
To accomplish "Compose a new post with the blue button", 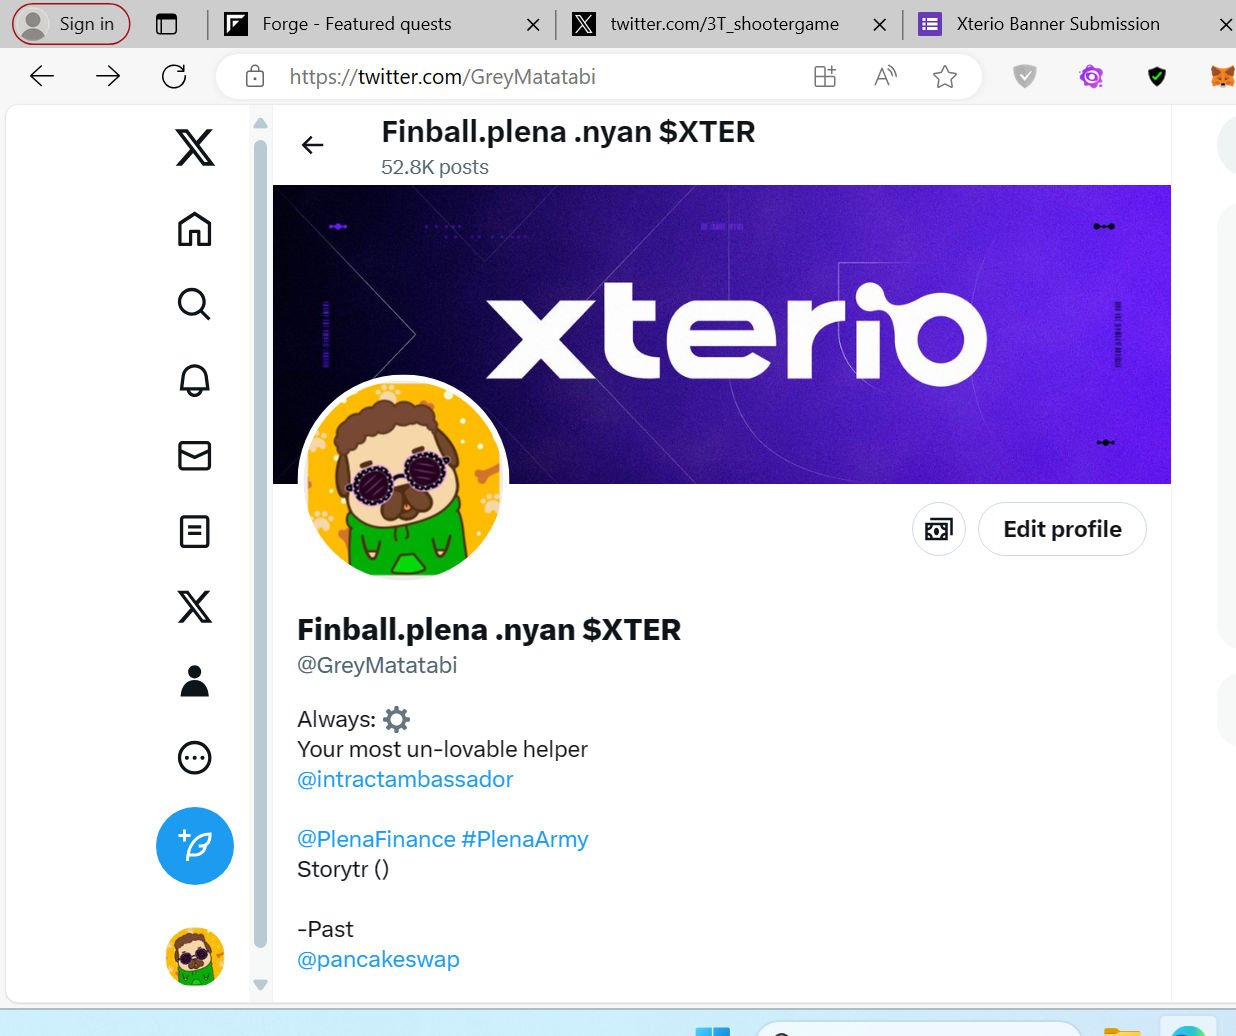I will [195, 846].
